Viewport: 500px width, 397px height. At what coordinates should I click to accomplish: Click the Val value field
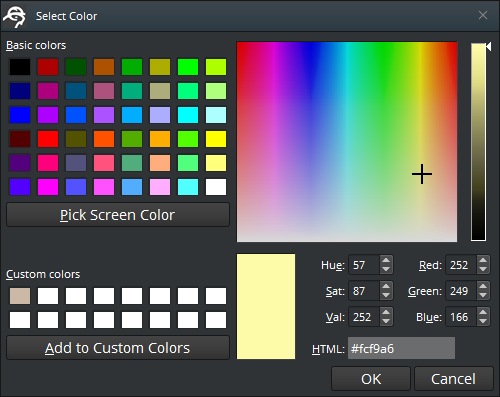tap(364, 317)
